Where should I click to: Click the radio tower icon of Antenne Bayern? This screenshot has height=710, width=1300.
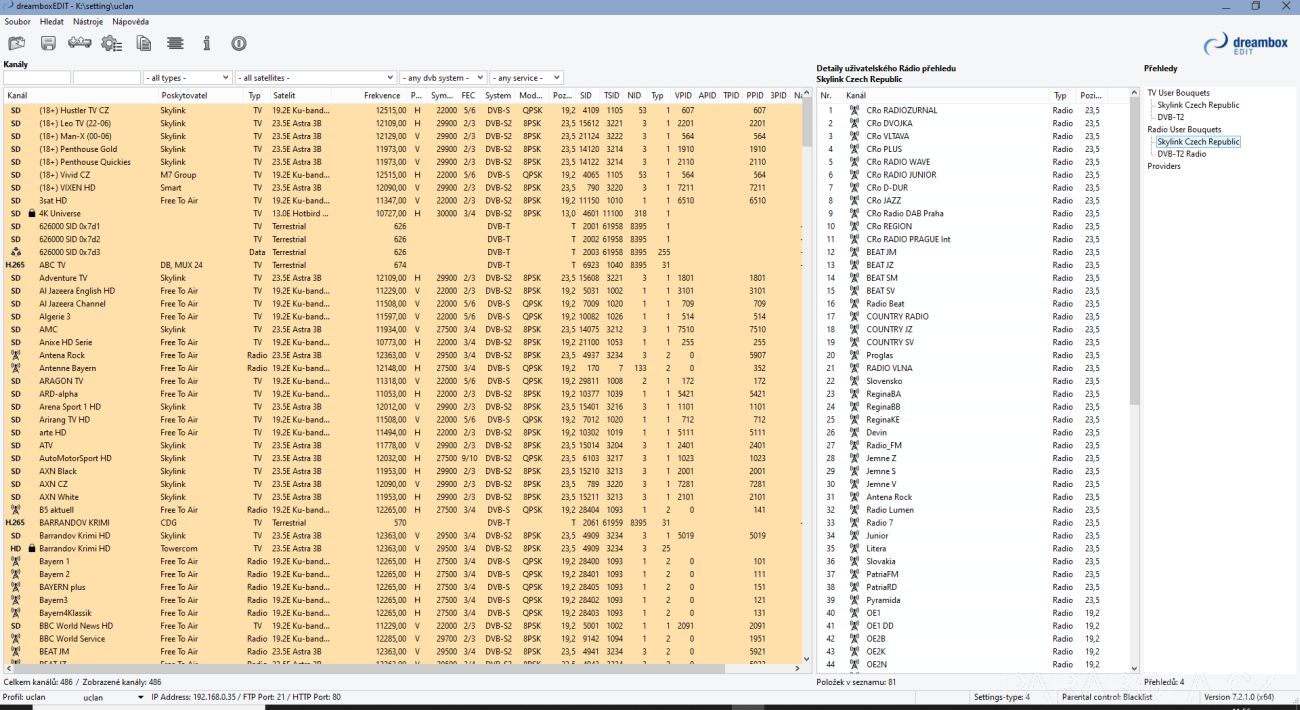click(15, 368)
